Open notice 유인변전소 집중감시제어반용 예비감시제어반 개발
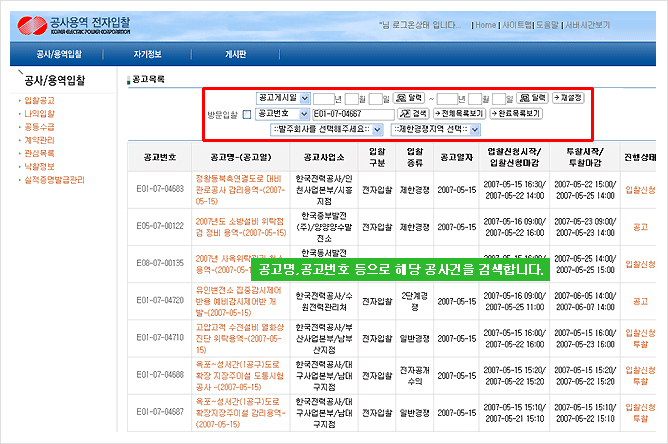Viewport: 668px width, 444px height. point(238,301)
